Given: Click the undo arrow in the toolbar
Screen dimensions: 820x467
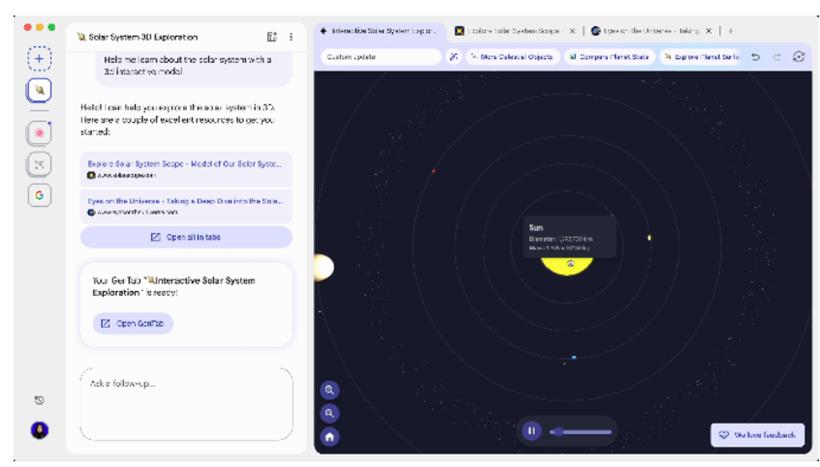Looking at the screenshot, I should pos(757,58).
